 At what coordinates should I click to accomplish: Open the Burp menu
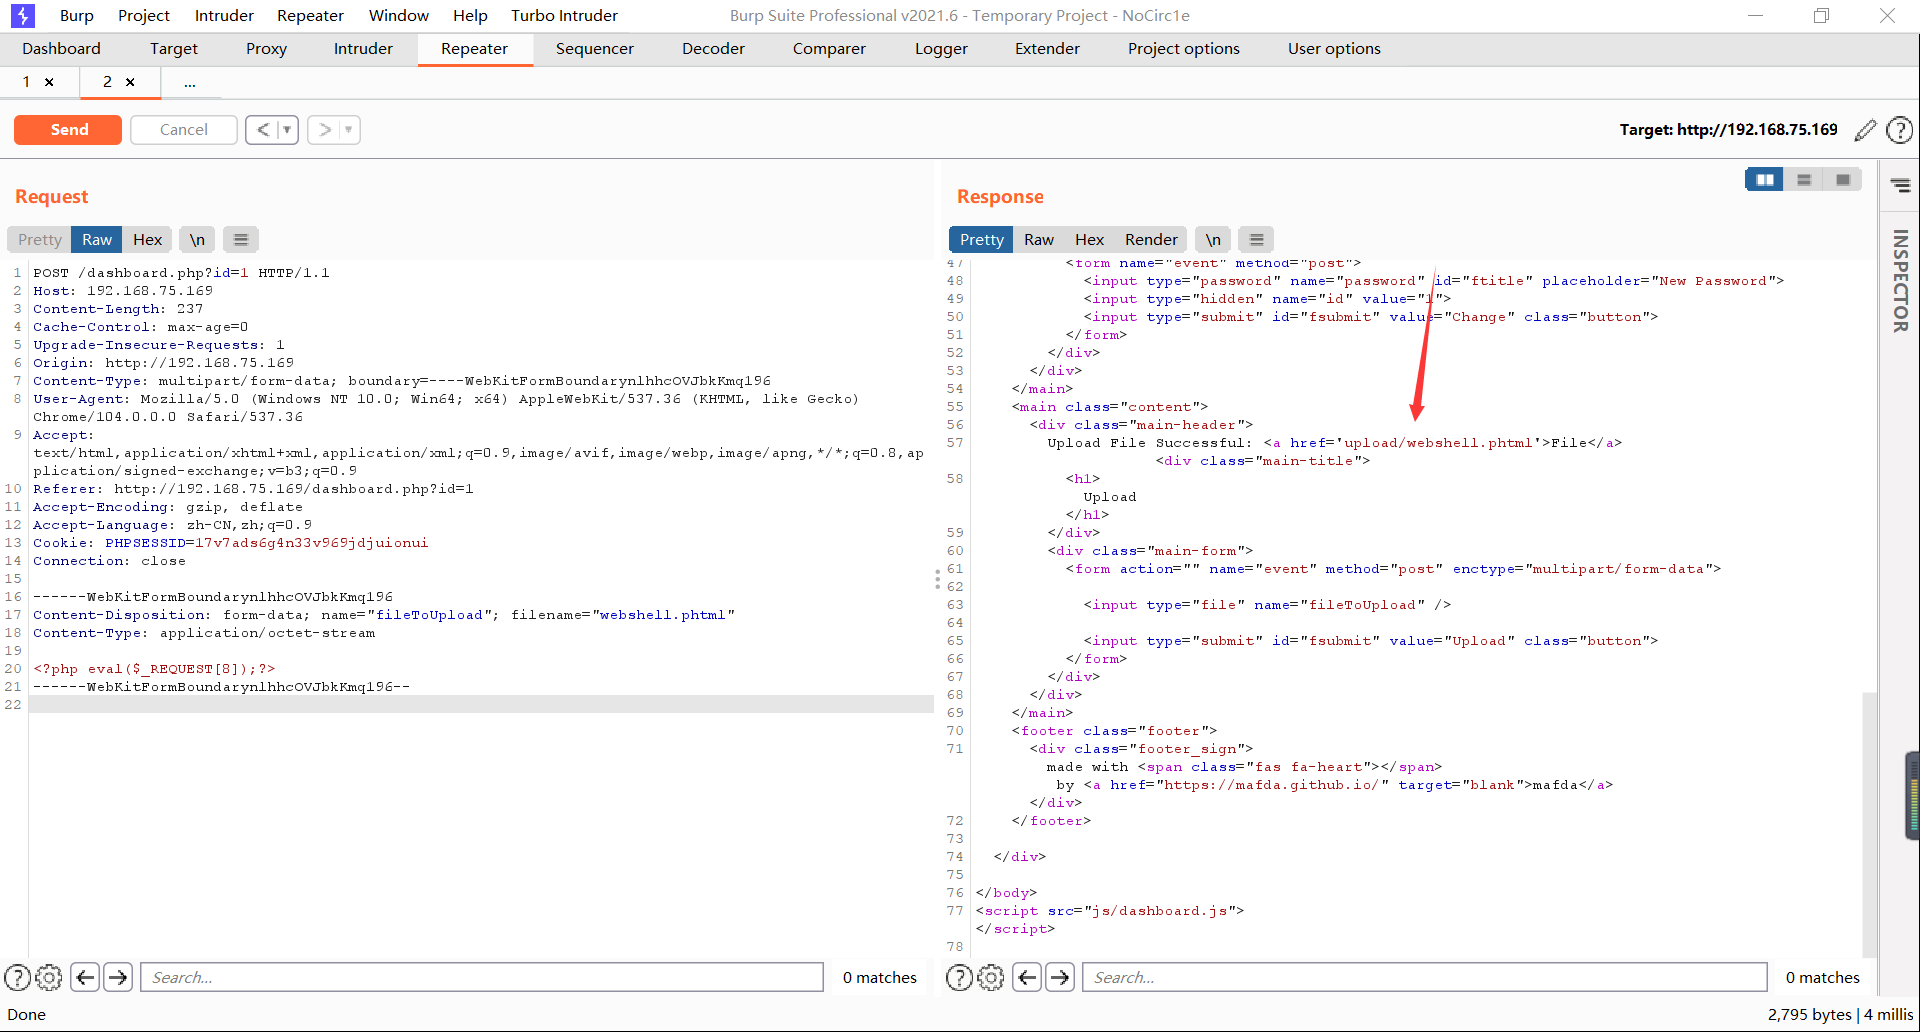tap(76, 15)
